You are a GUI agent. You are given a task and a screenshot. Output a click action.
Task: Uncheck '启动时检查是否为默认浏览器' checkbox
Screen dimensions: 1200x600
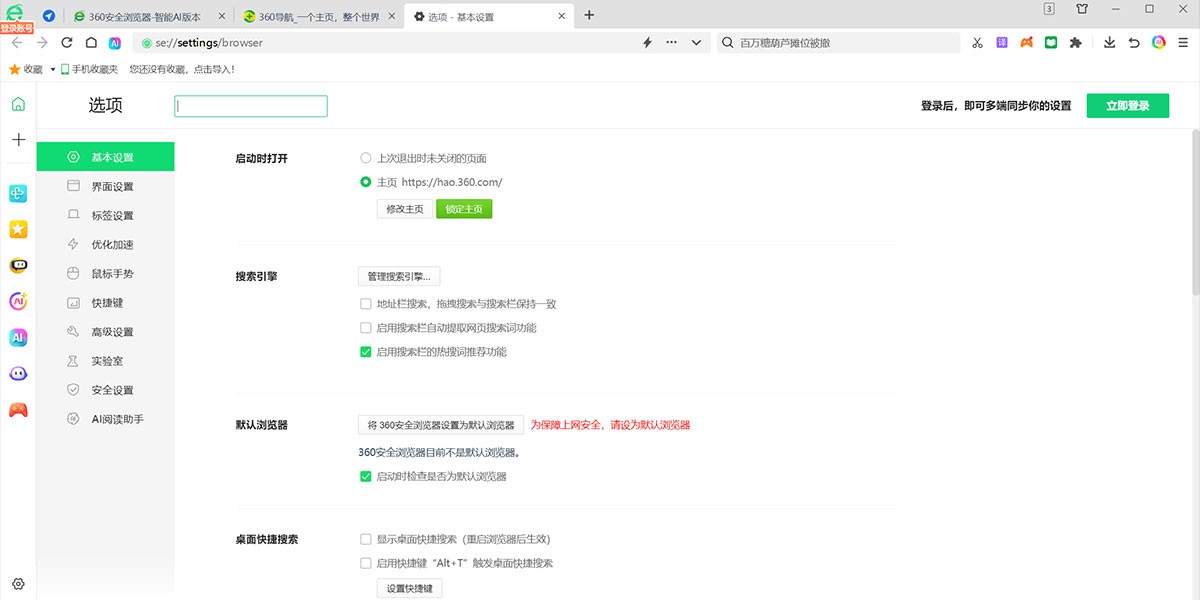(366, 477)
